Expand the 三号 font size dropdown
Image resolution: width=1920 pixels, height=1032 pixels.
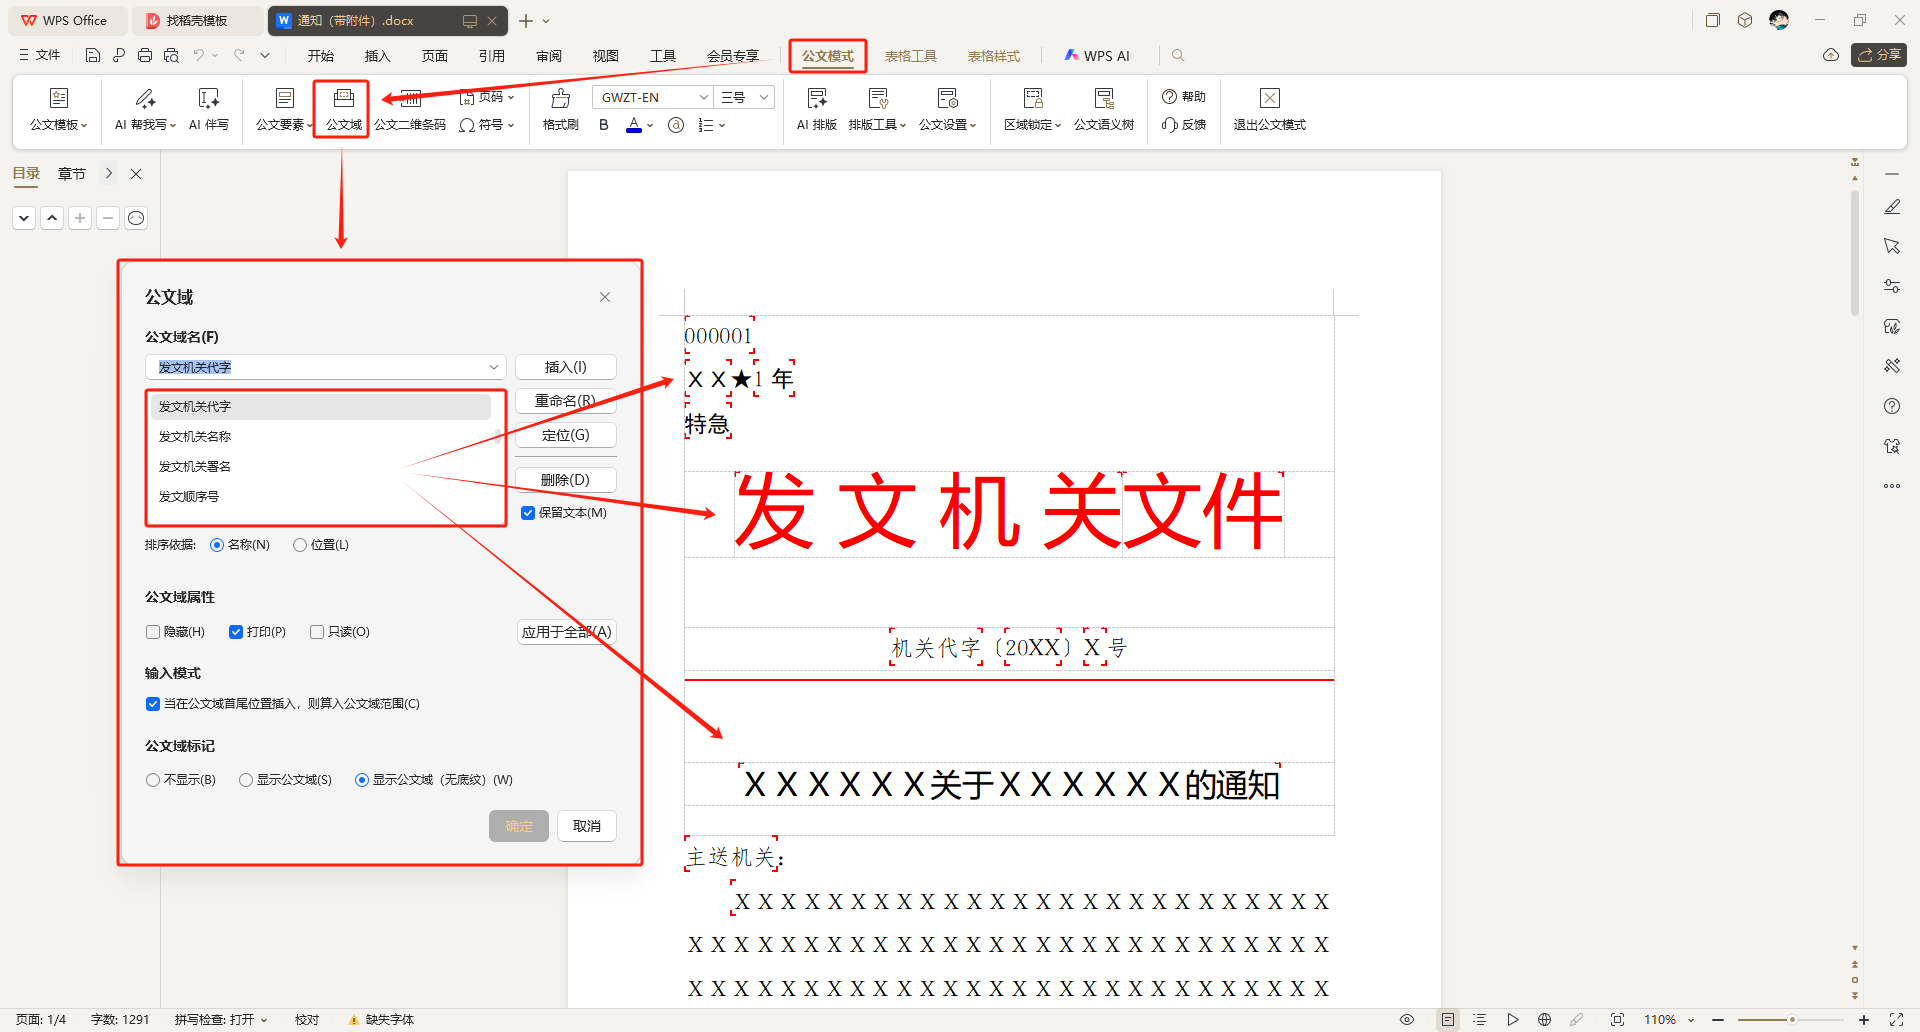tap(764, 97)
